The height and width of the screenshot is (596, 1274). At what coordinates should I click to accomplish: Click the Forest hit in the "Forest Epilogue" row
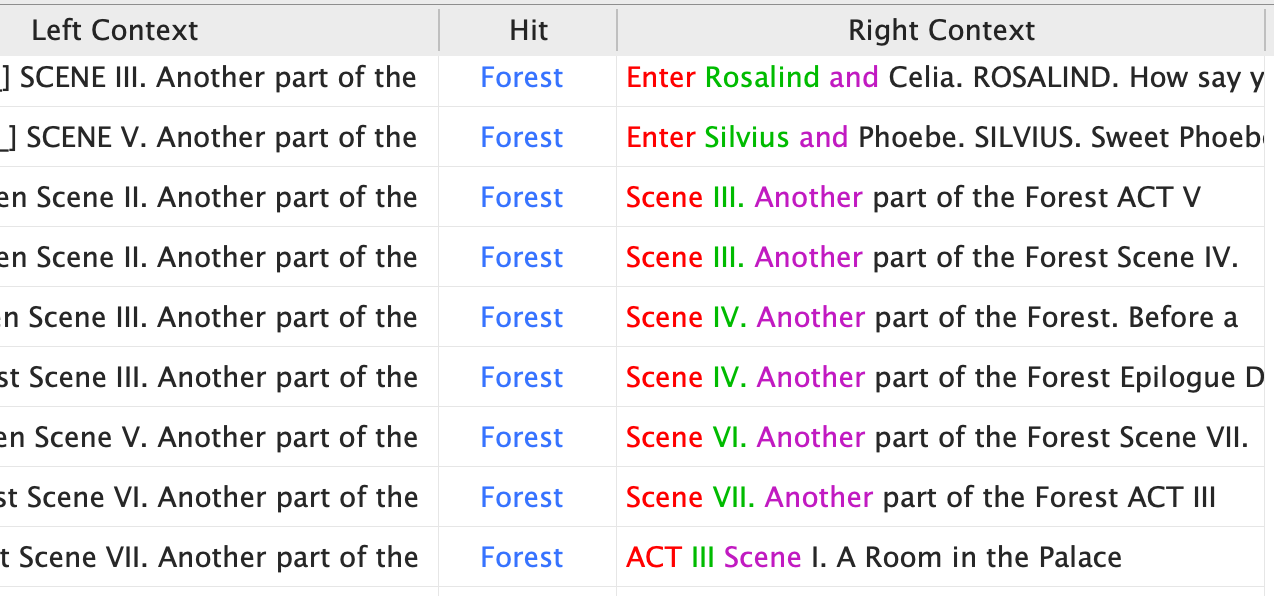(522, 378)
